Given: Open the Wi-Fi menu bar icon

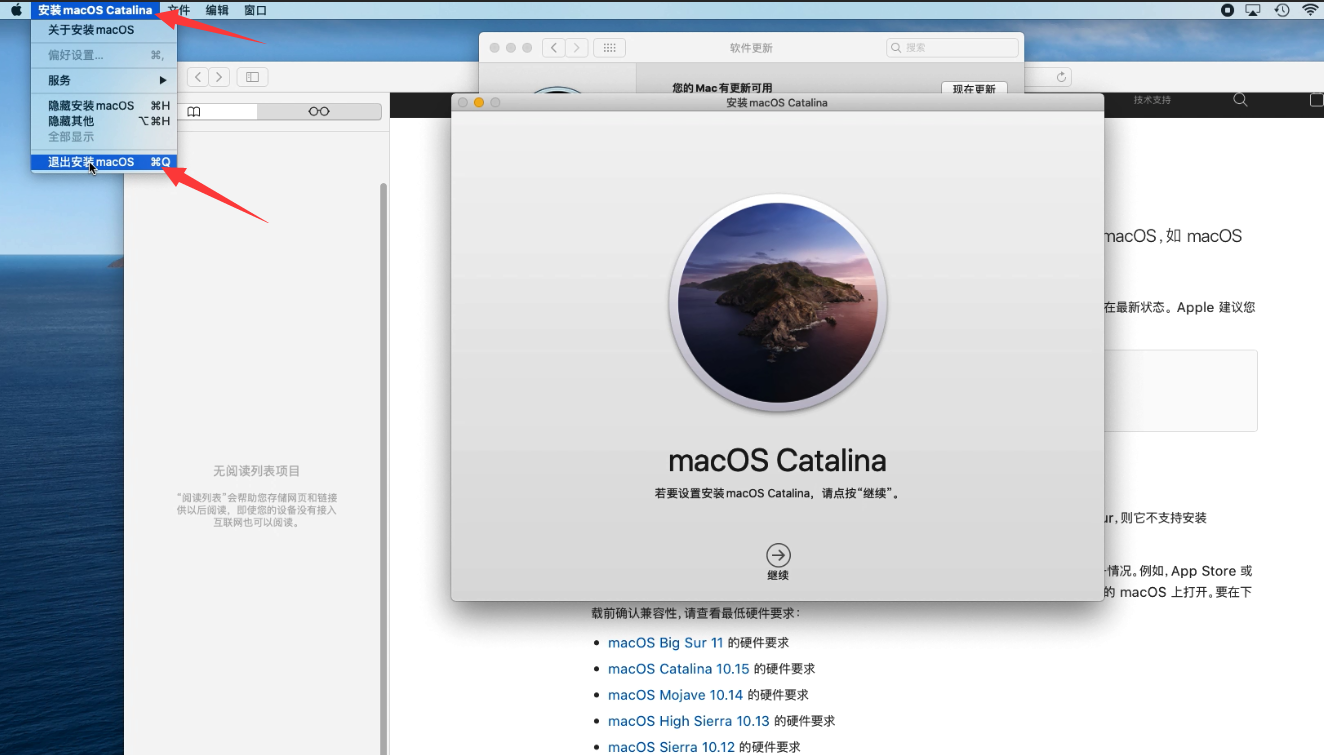Looking at the screenshot, I should tap(1310, 10).
